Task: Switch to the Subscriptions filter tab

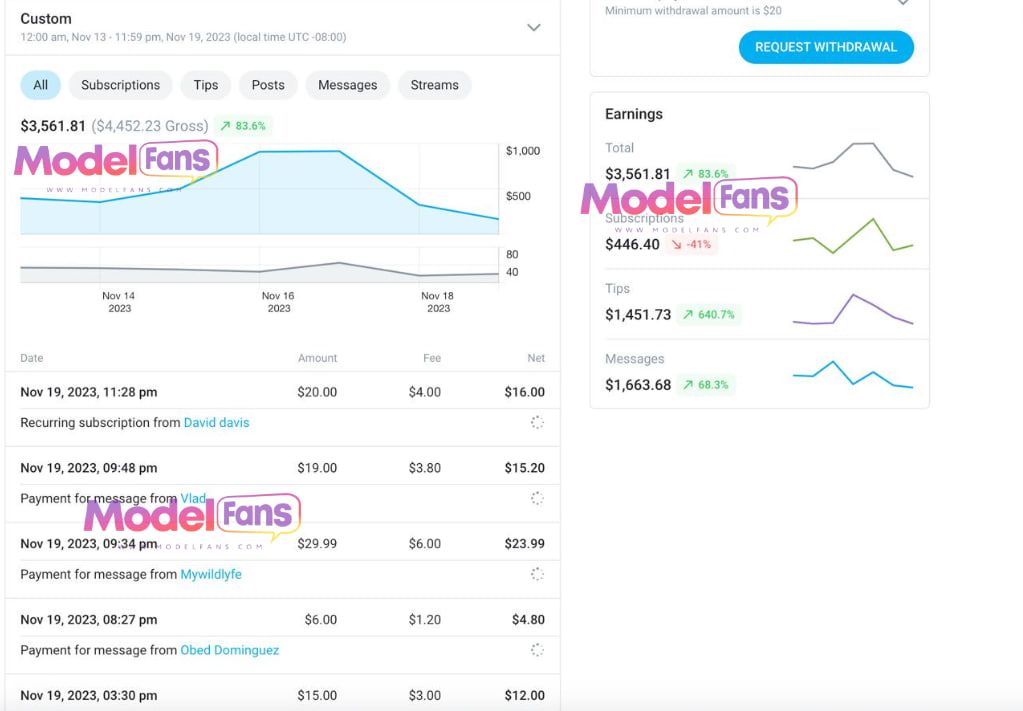Action: pos(121,85)
